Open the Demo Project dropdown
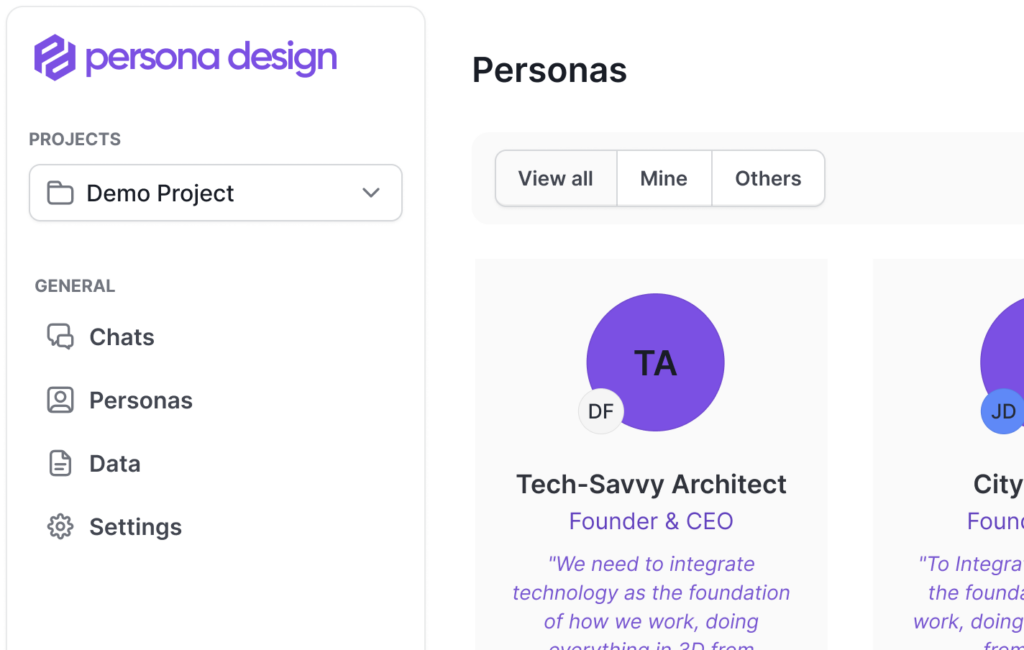 215,193
